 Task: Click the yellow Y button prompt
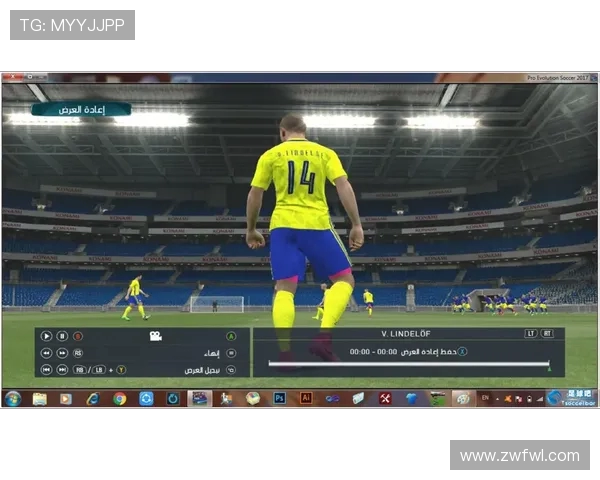pyautogui.click(x=121, y=370)
